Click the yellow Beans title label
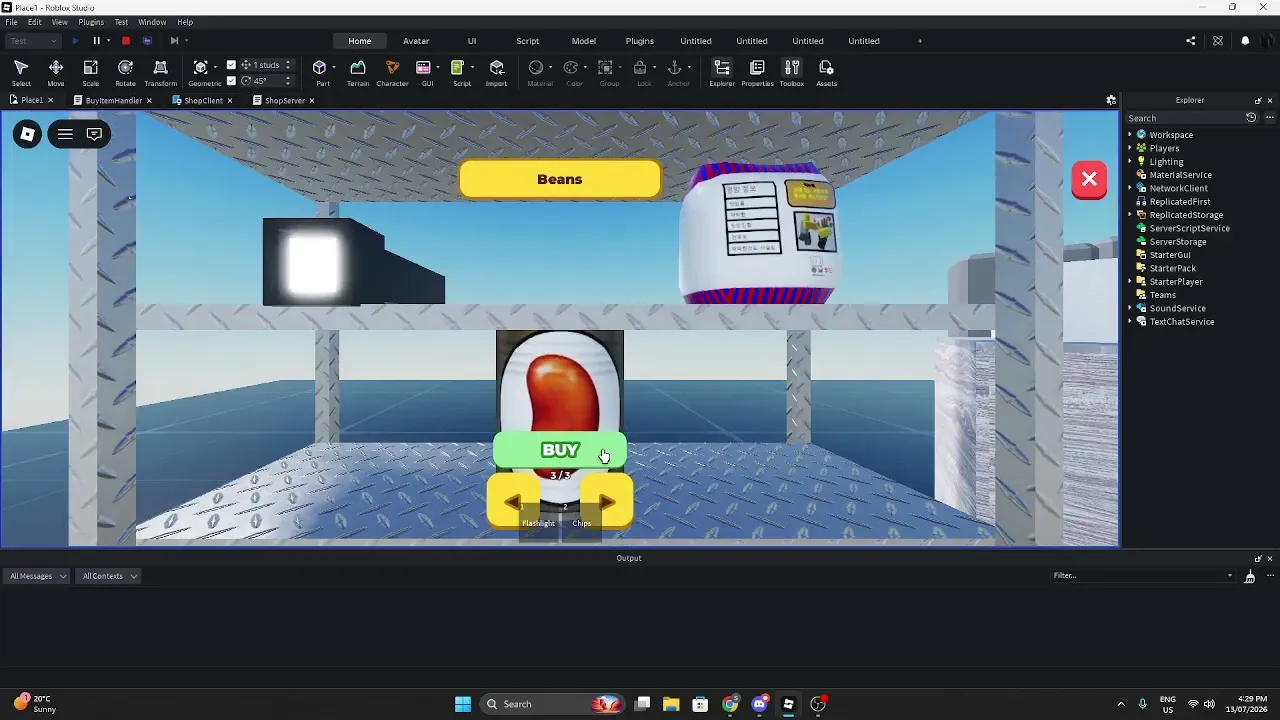1280x720 pixels. tap(560, 179)
